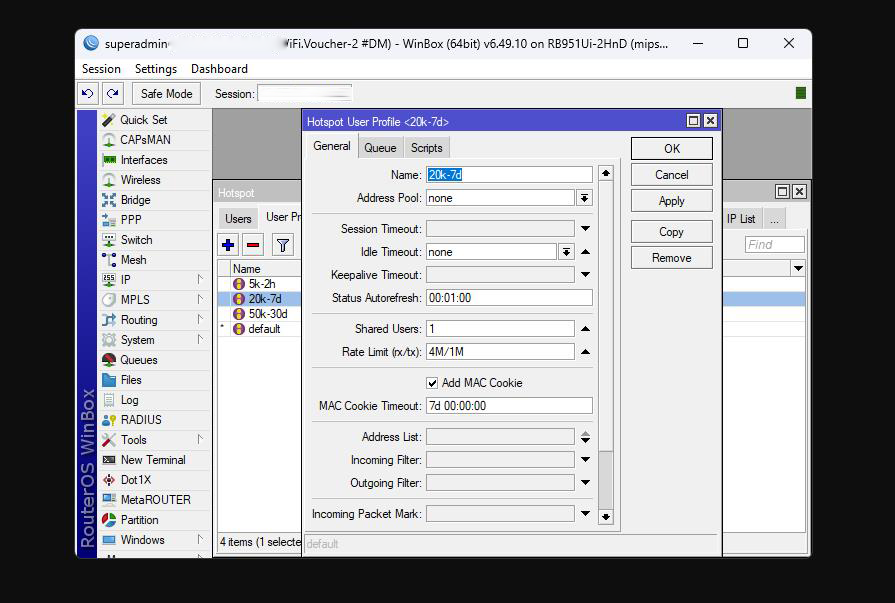This screenshot has width=895, height=603.
Task: Open CAPsMAN menu item
Action: (x=154, y=140)
